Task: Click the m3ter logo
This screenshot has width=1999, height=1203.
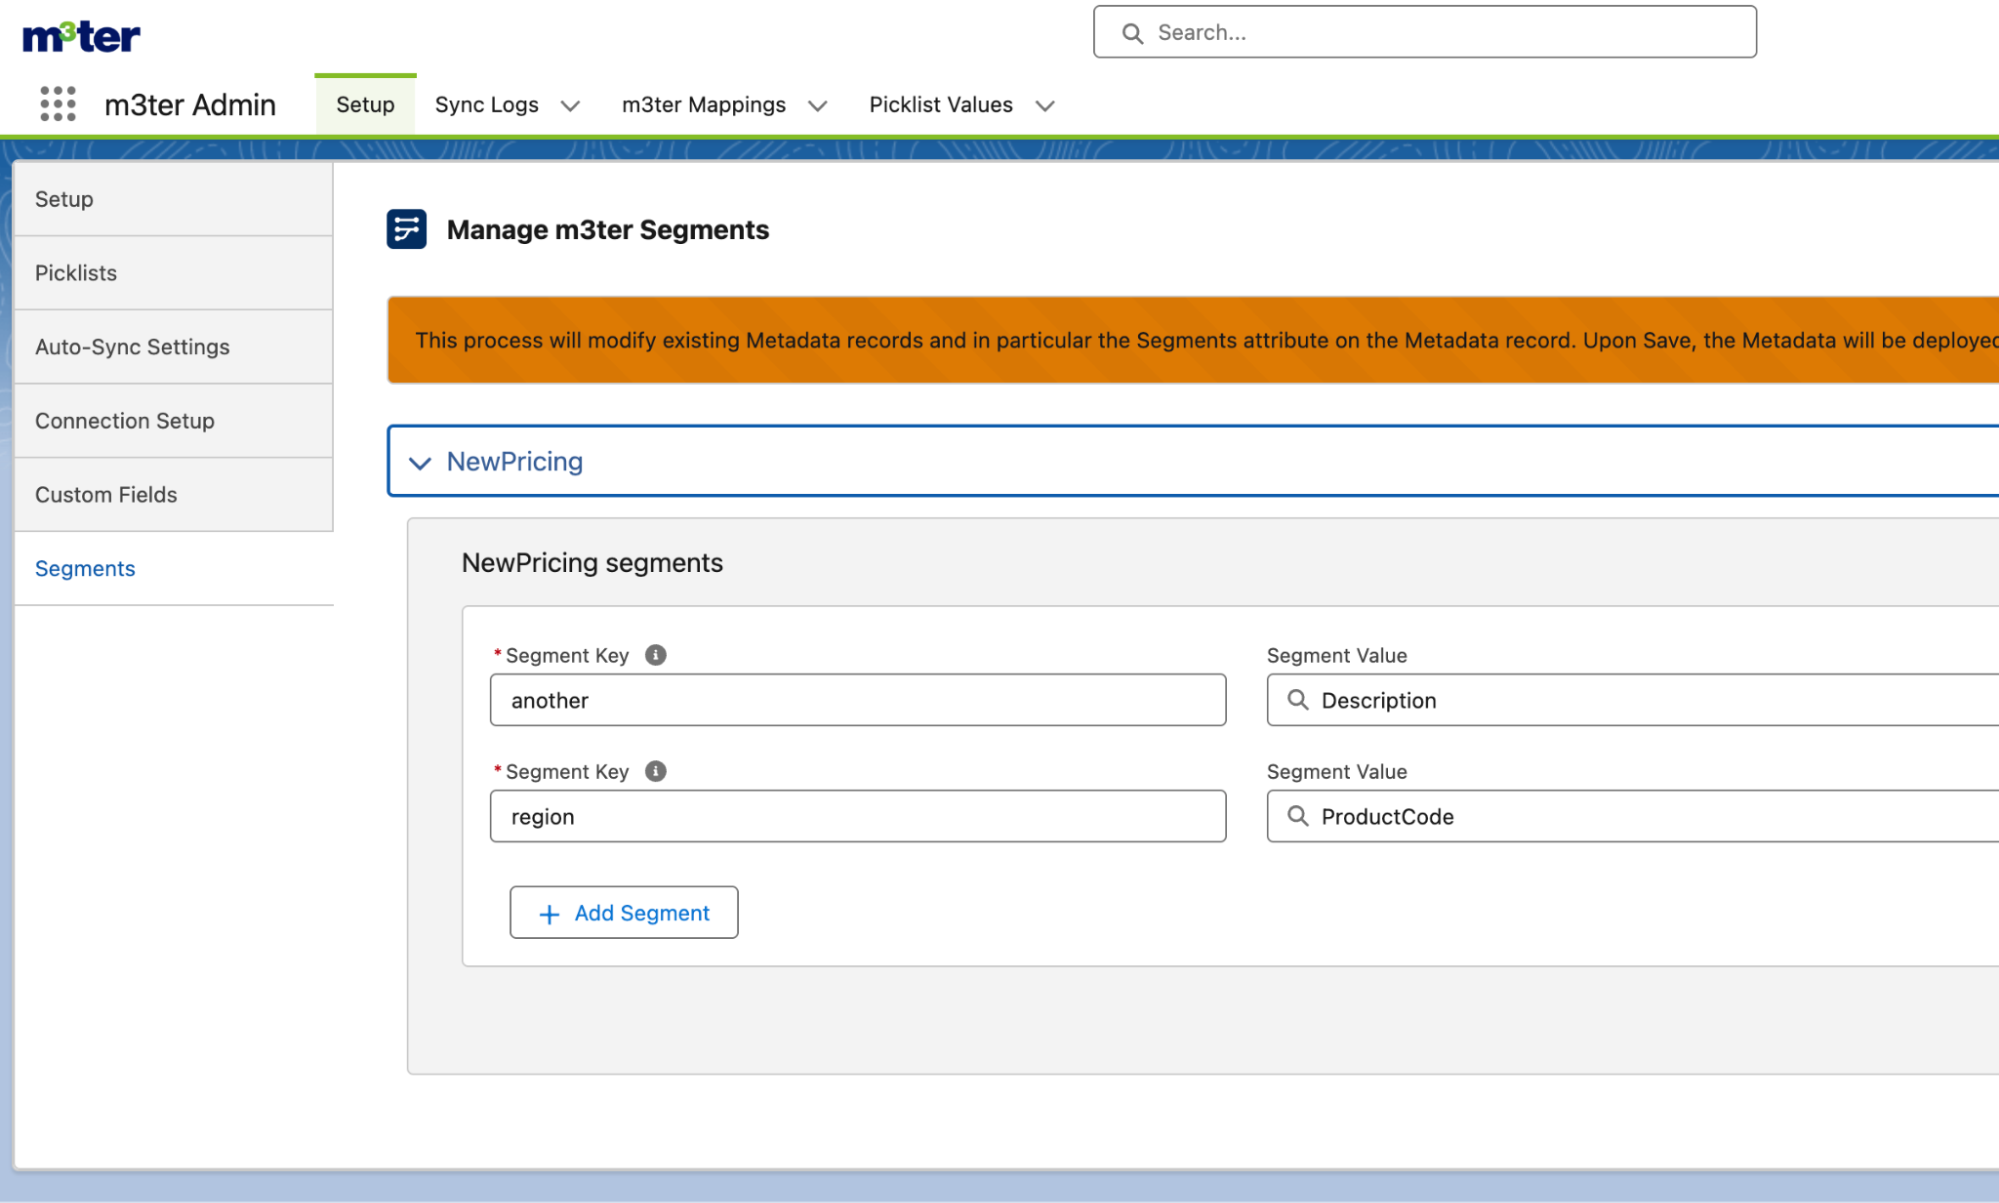Action: coord(81,36)
